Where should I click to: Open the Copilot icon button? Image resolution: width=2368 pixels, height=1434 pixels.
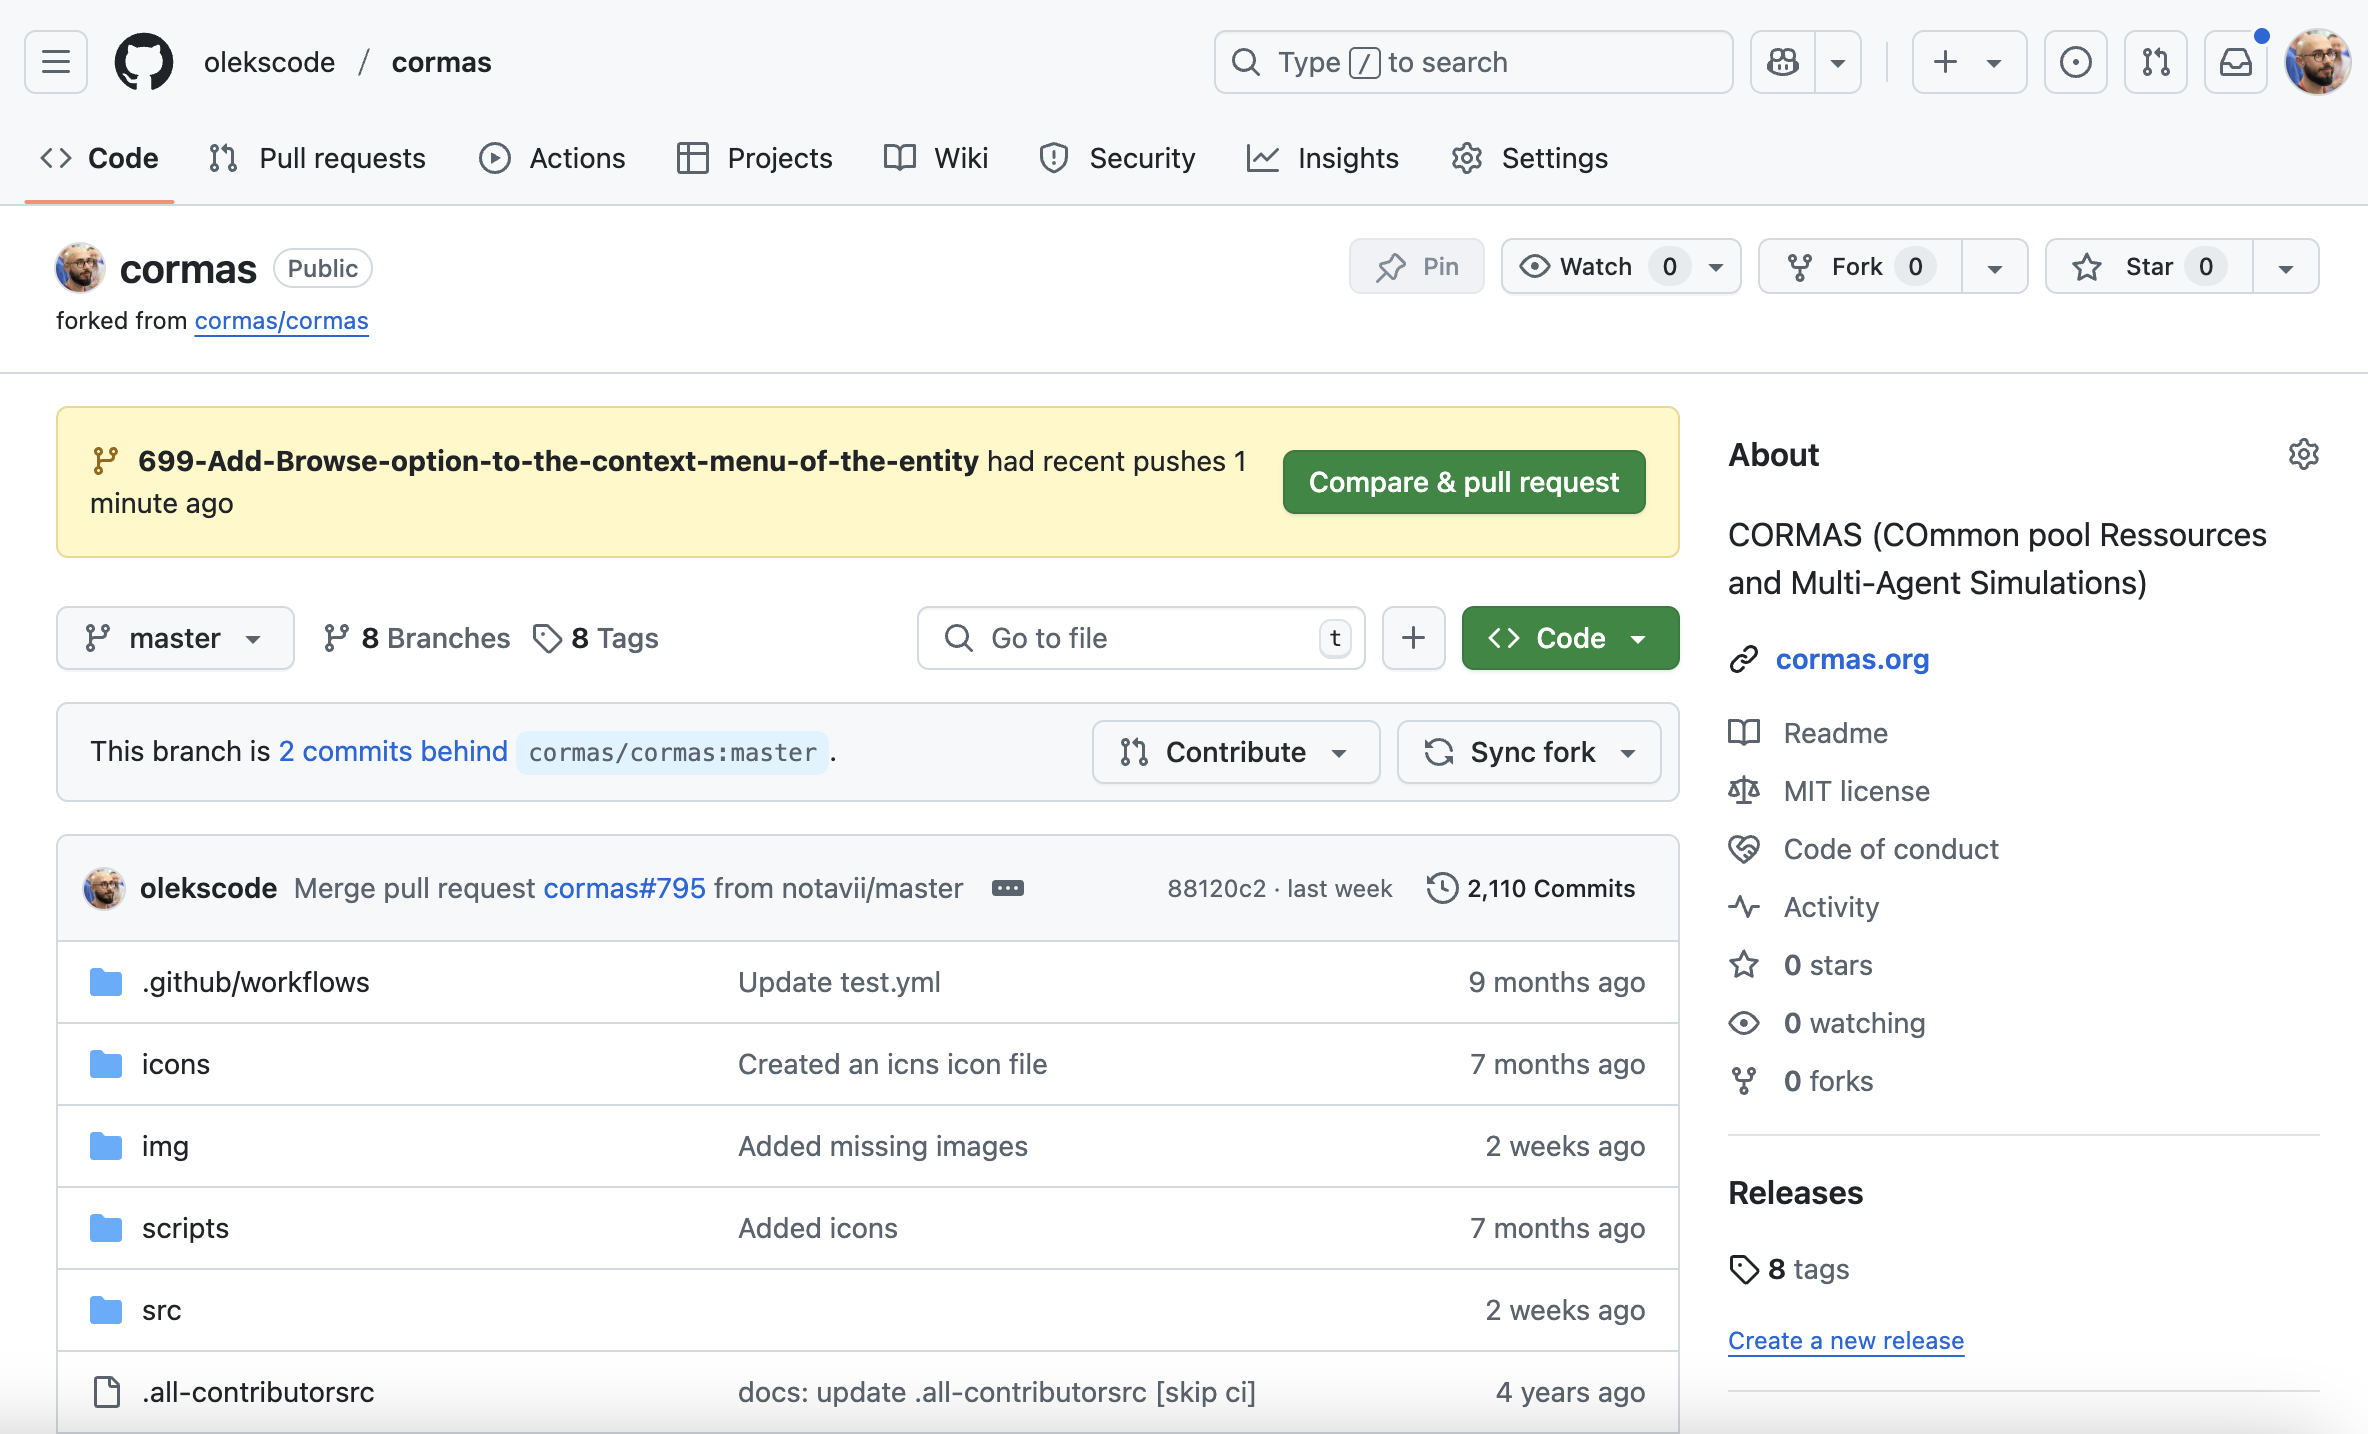coord(1783,62)
